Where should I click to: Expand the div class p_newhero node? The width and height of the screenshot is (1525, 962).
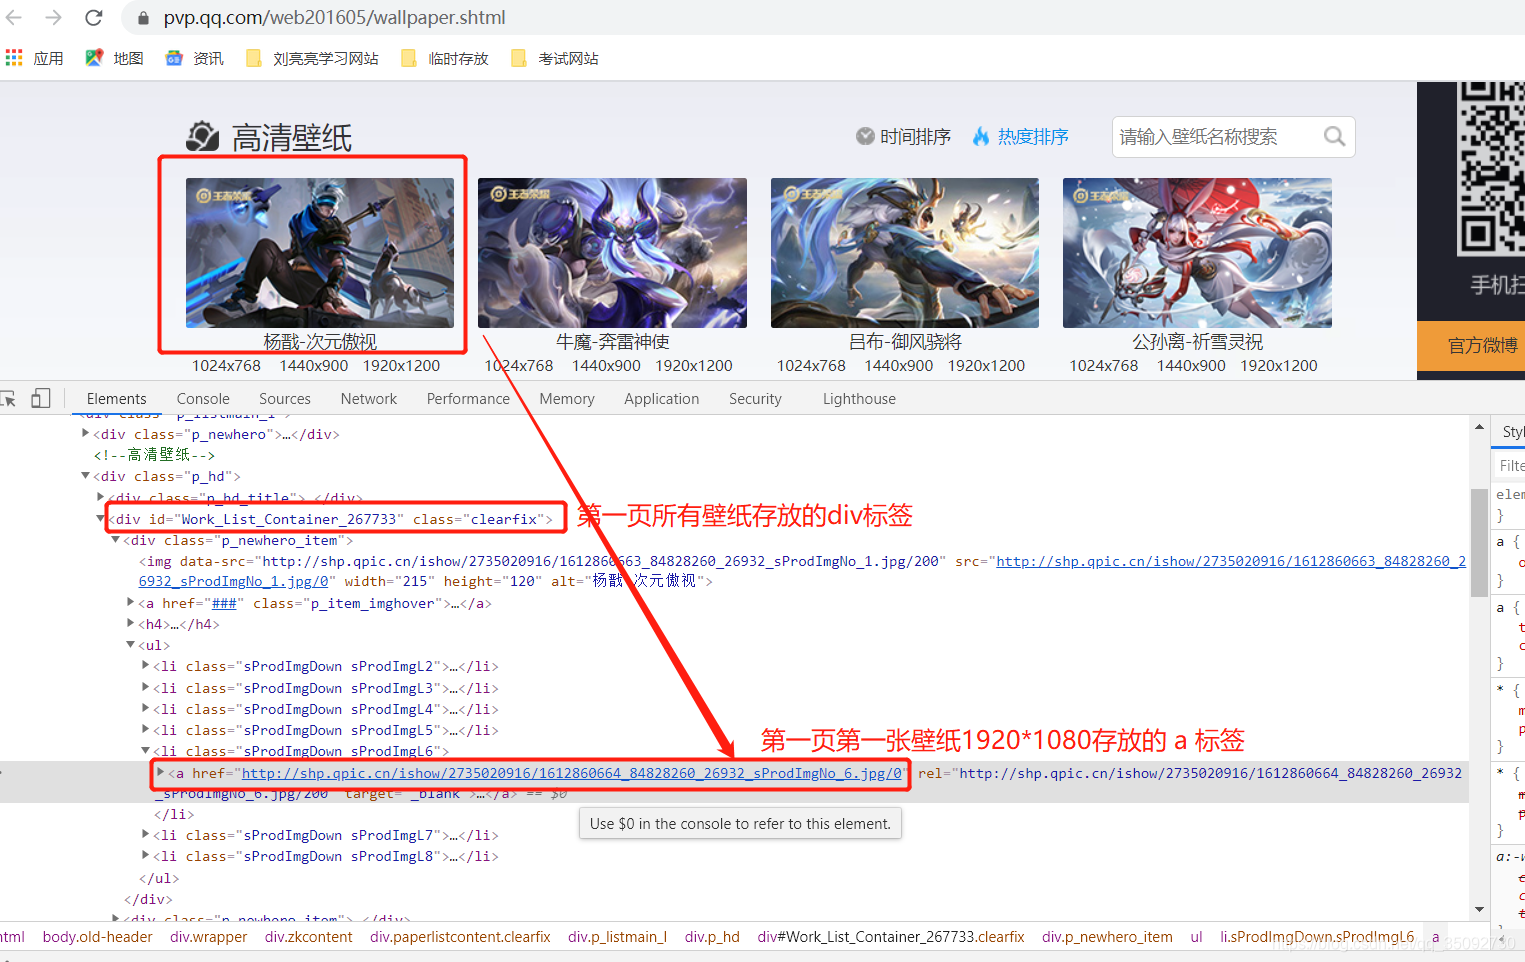coord(85,434)
